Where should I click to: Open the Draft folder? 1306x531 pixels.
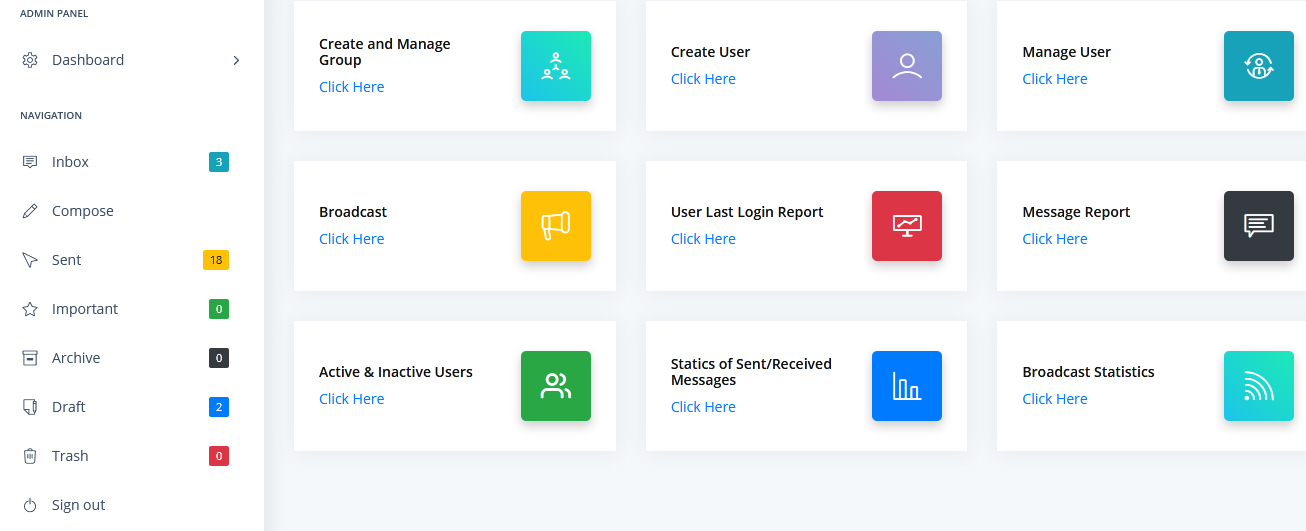(68, 407)
